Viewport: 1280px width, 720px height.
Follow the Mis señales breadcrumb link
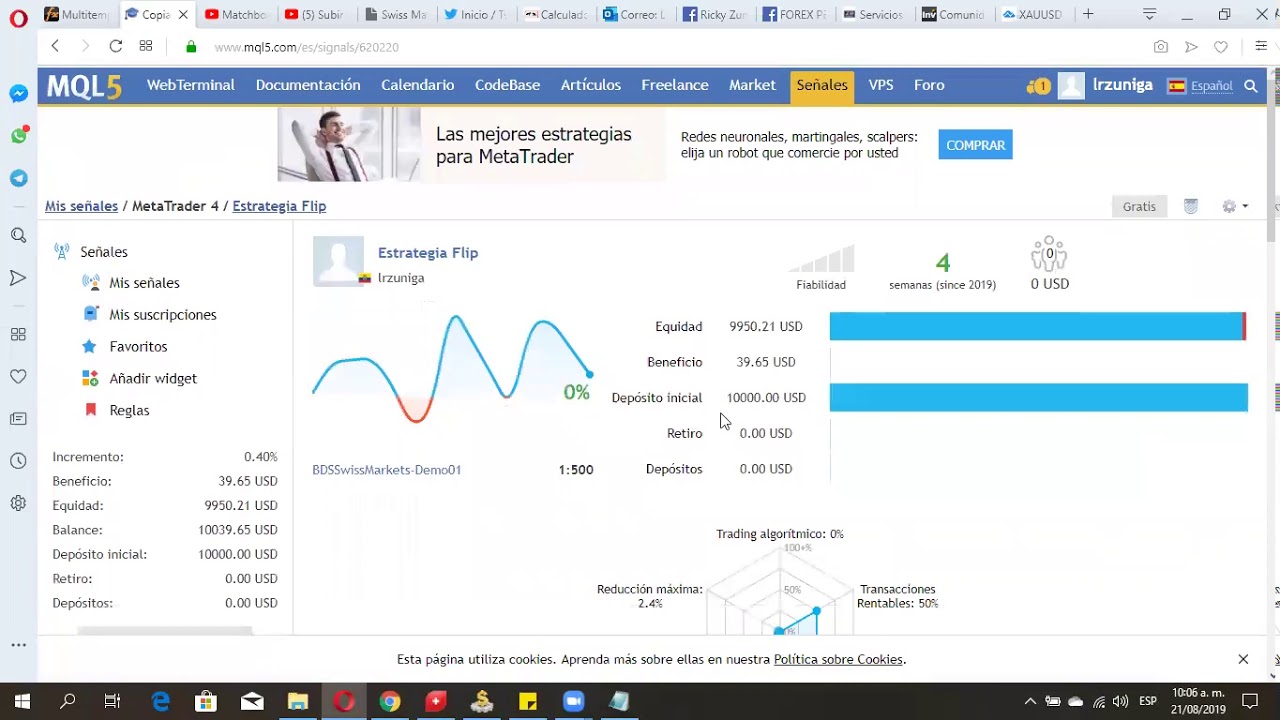[81, 206]
